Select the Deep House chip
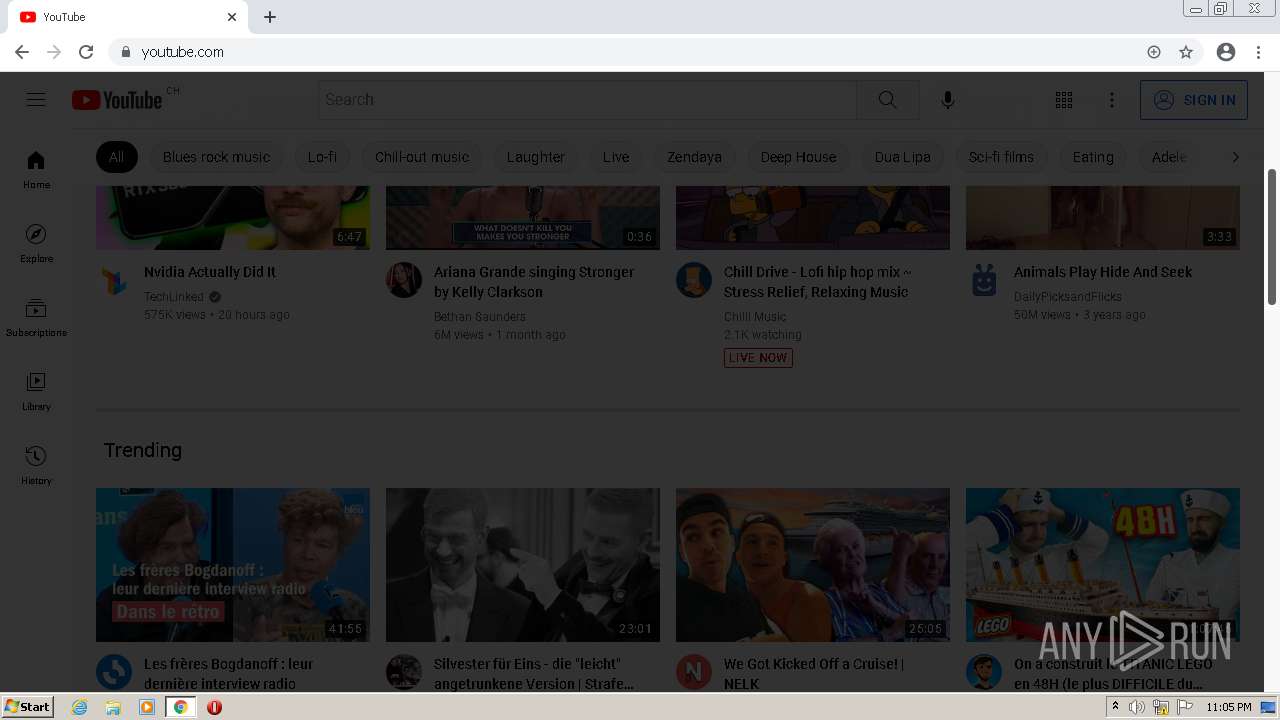This screenshot has height=720, width=1280. 798,157
